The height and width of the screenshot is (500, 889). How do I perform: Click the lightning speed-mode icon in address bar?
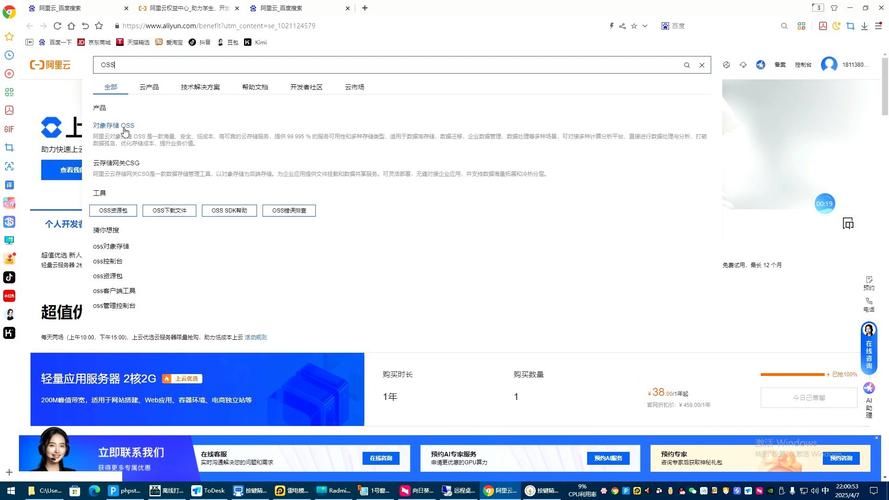click(611, 26)
